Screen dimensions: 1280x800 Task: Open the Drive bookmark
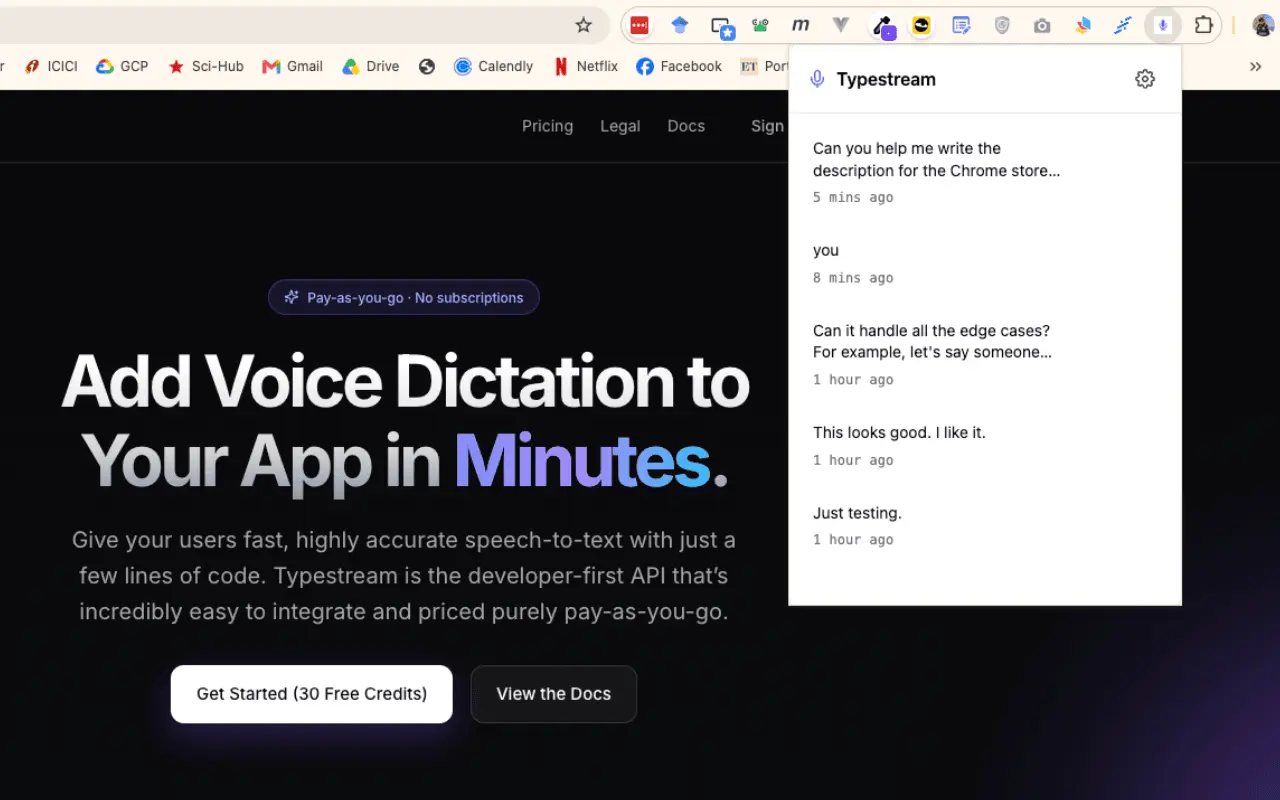[x=370, y=67]
